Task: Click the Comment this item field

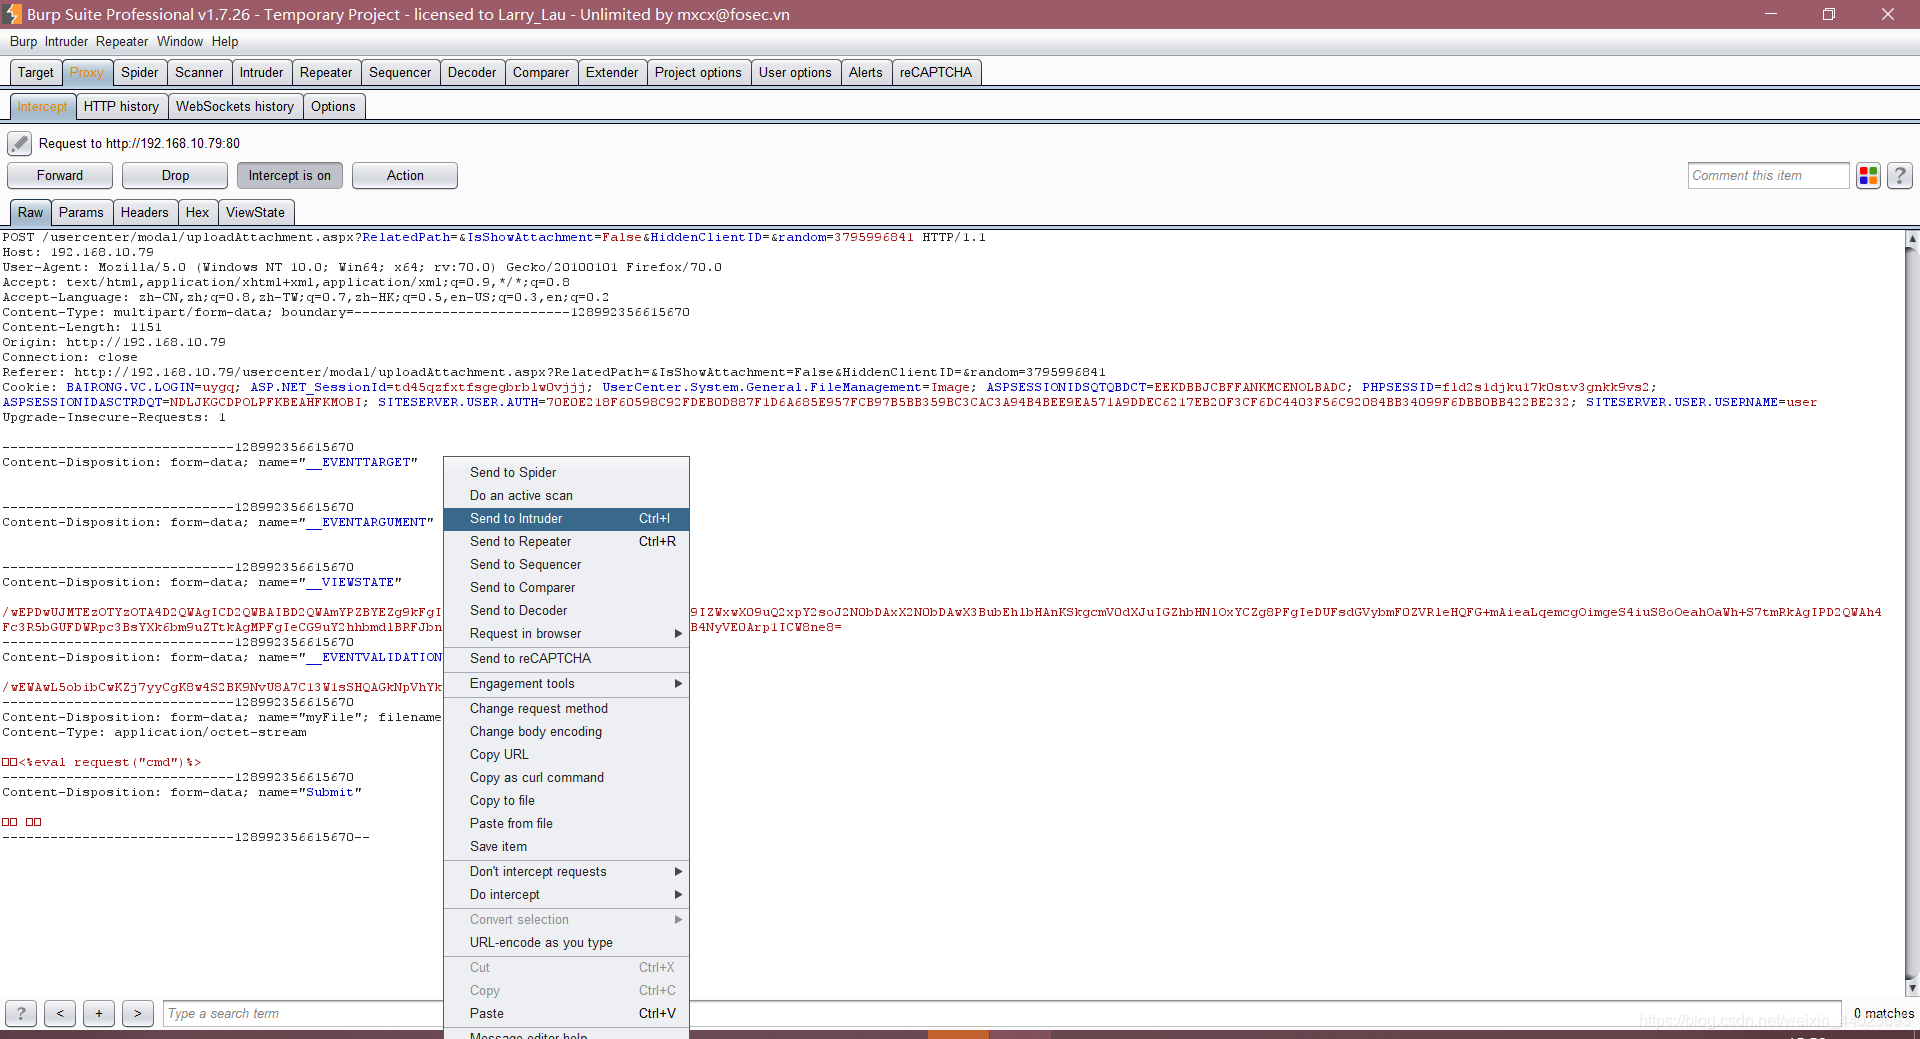Action: coord(1768,176)
